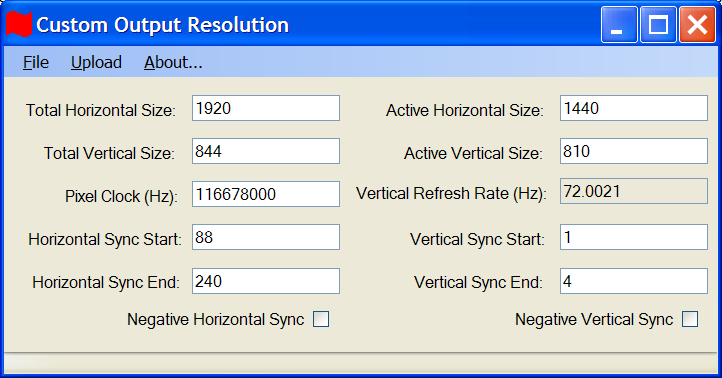The width and height of the screenshot is (722, 378).
Task: Click the Active Horizontal Size field
Action: tap(634, 108)
